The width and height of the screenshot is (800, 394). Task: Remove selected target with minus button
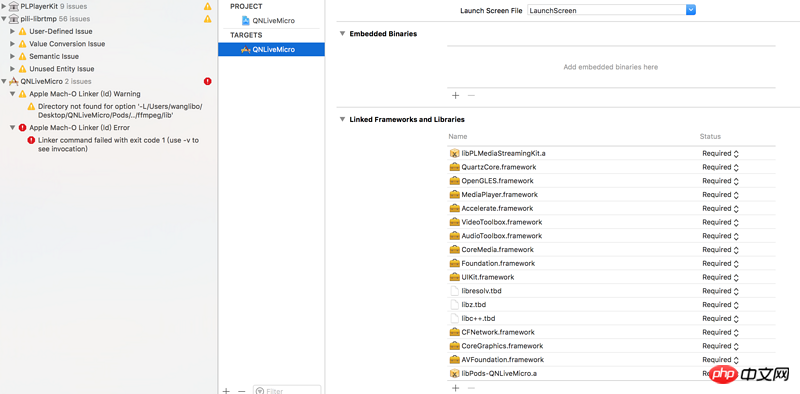coord(242,391)
